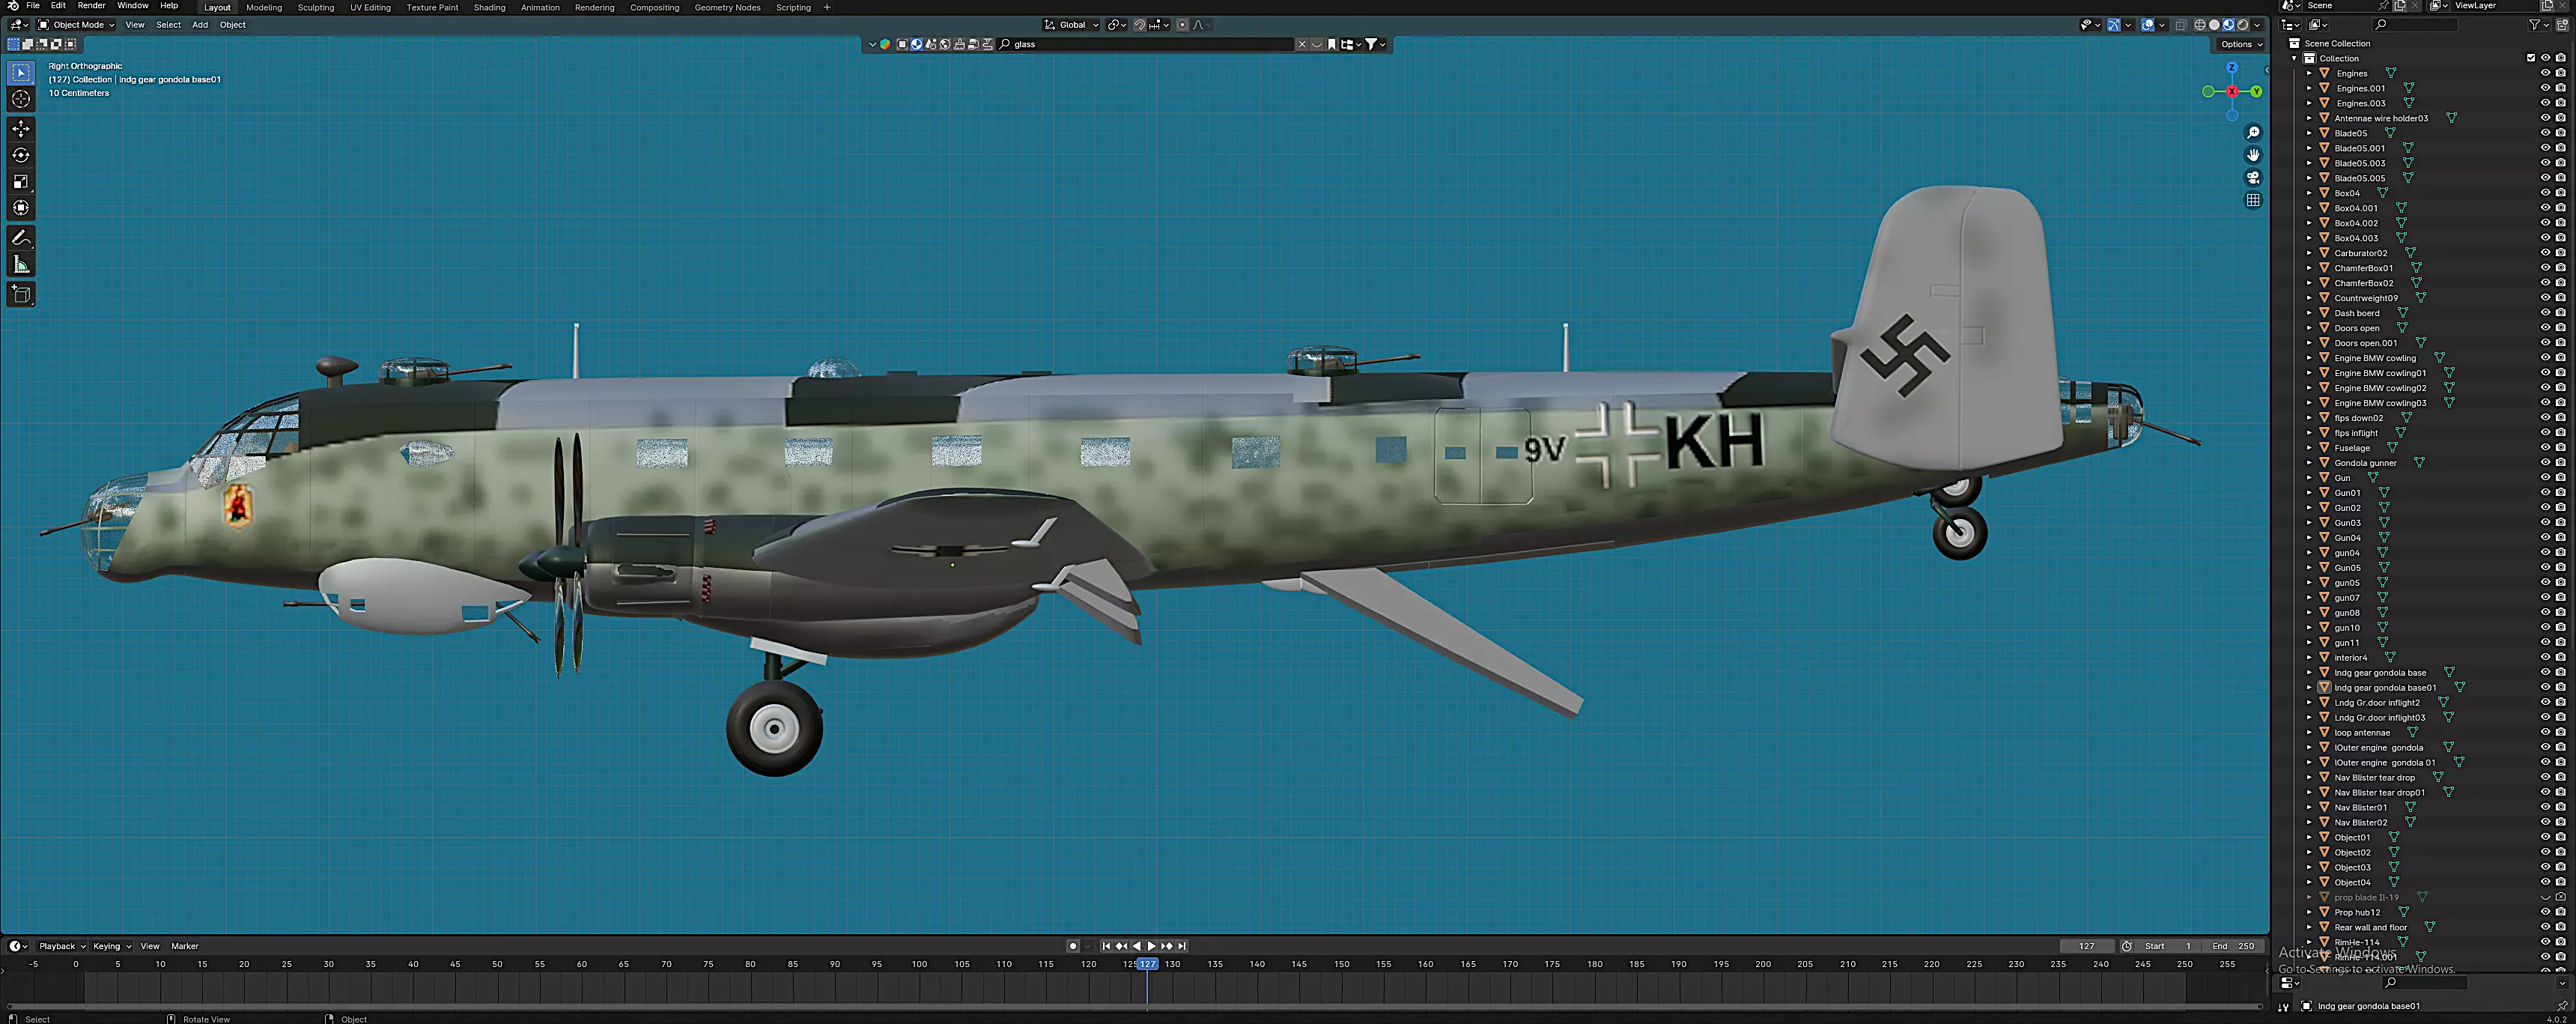Open Global transform orientation dropdown
The width and height of the screenshot is (2576, 1024).
(1071, 25)
